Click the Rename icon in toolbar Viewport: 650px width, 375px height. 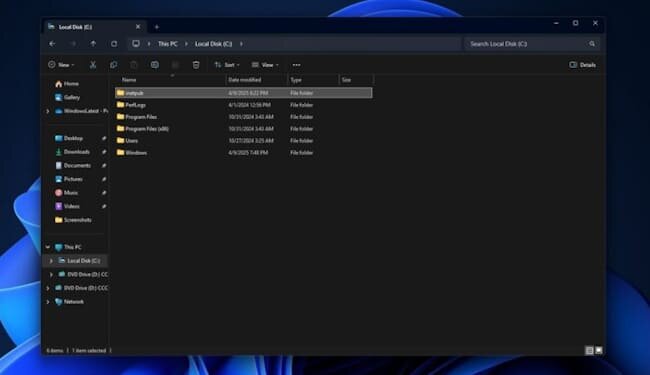pos(155,65)
